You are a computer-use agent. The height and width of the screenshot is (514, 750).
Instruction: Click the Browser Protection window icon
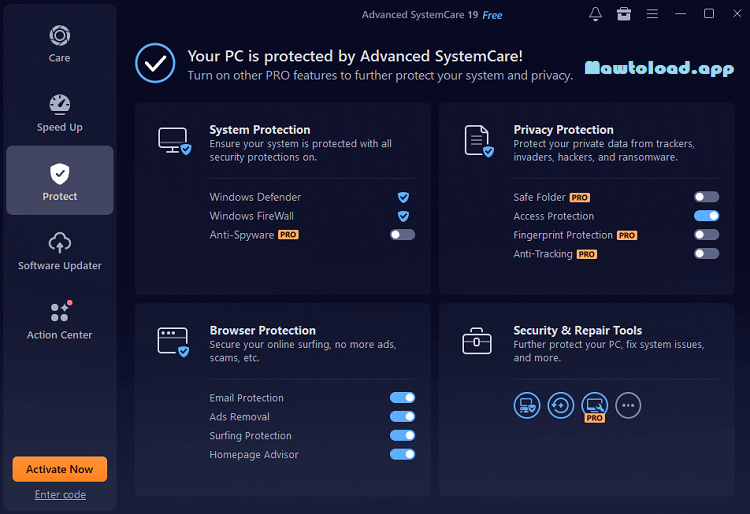click(173, 342)
